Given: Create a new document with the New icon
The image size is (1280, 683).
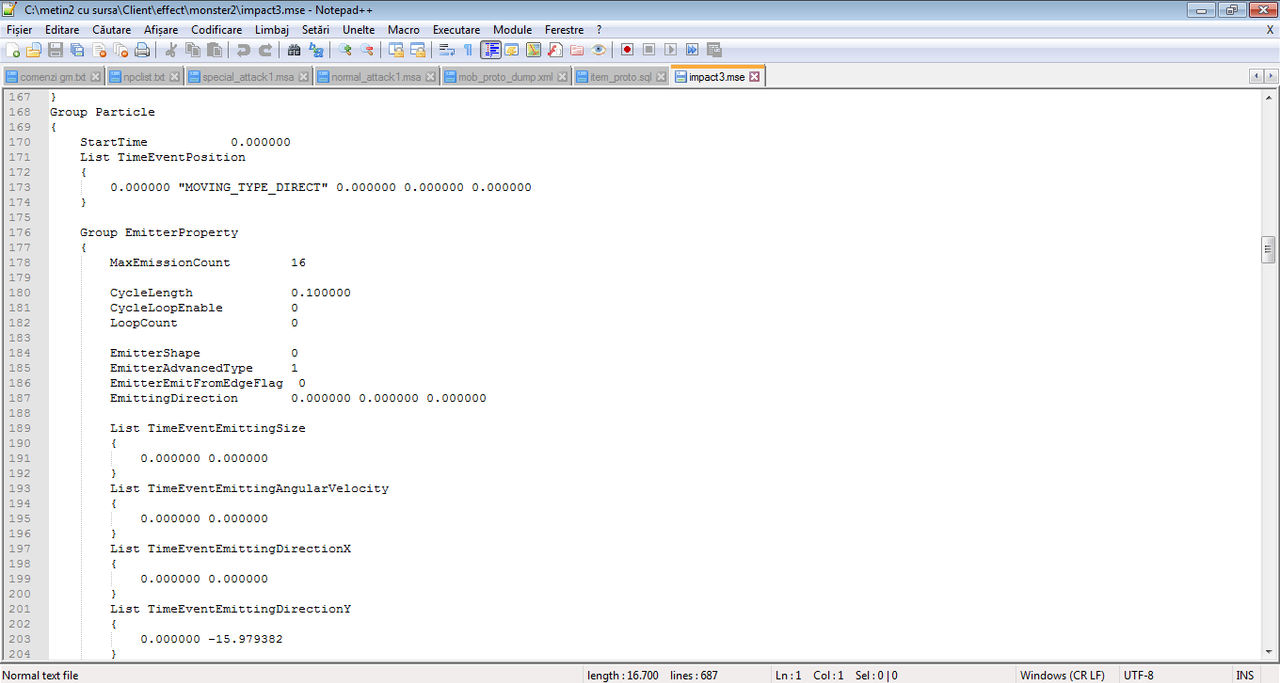Looking at the screenshot, I should 13,50.
